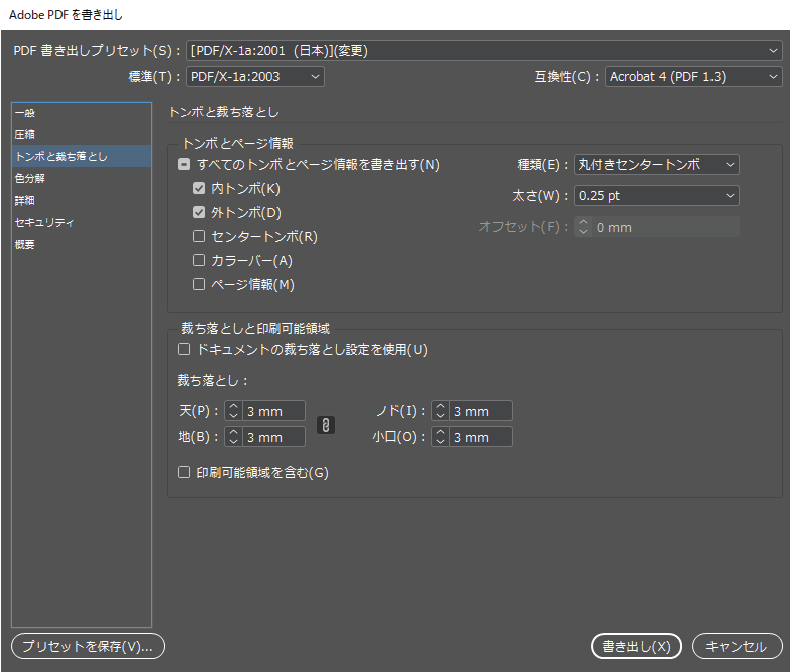This screenshot has height=672, width=790.
Task: Select 圧縮 in the side list
Action: (81, 135)
